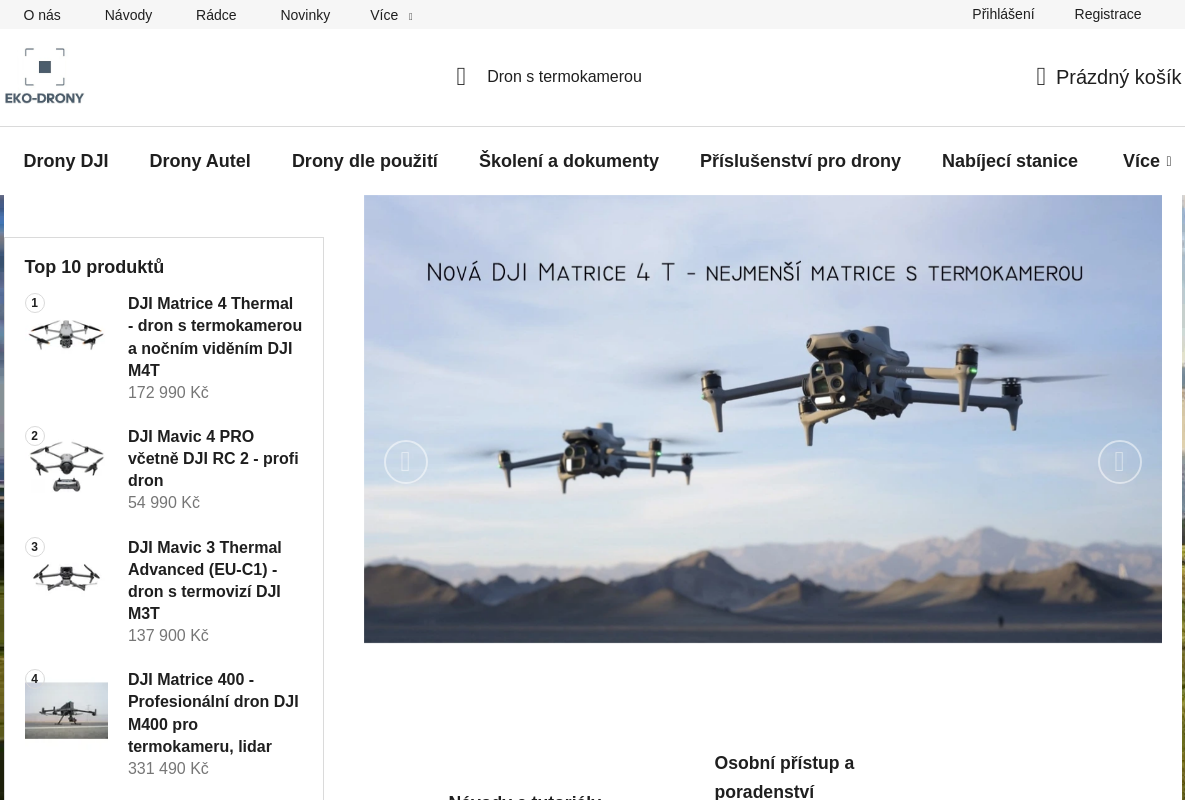Click DJI Matrice 4 Thermal thumbnail
Screen dimensions: 1200x800
[x=66, y=335]
